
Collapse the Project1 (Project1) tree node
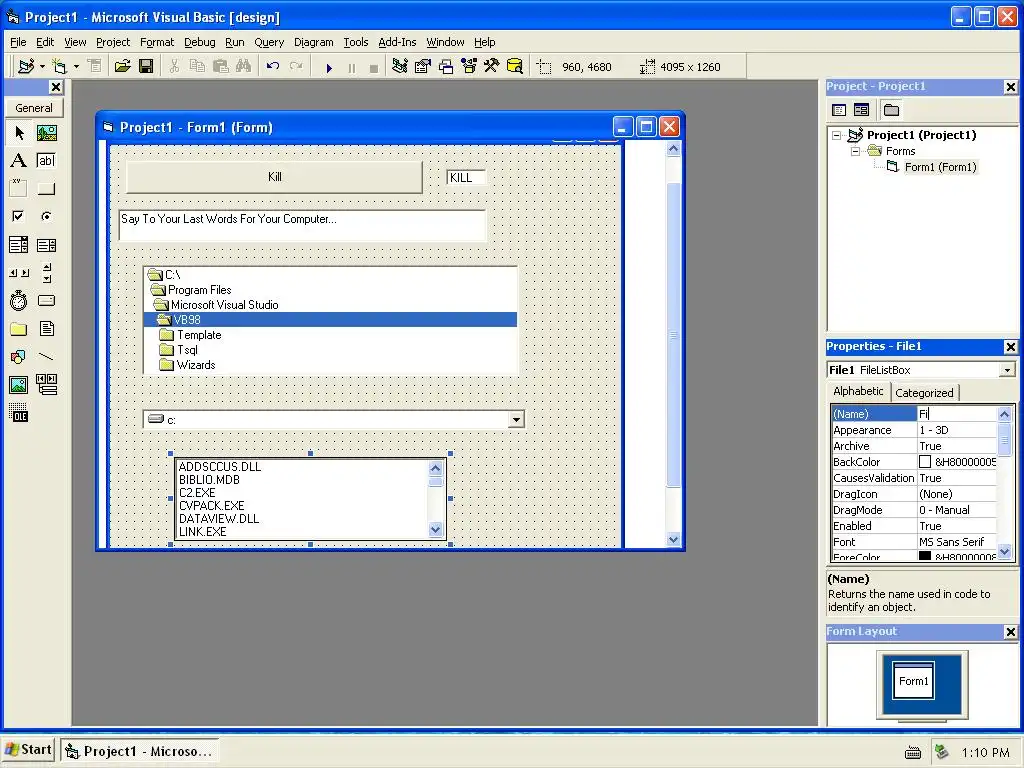[x=837, y=135]
